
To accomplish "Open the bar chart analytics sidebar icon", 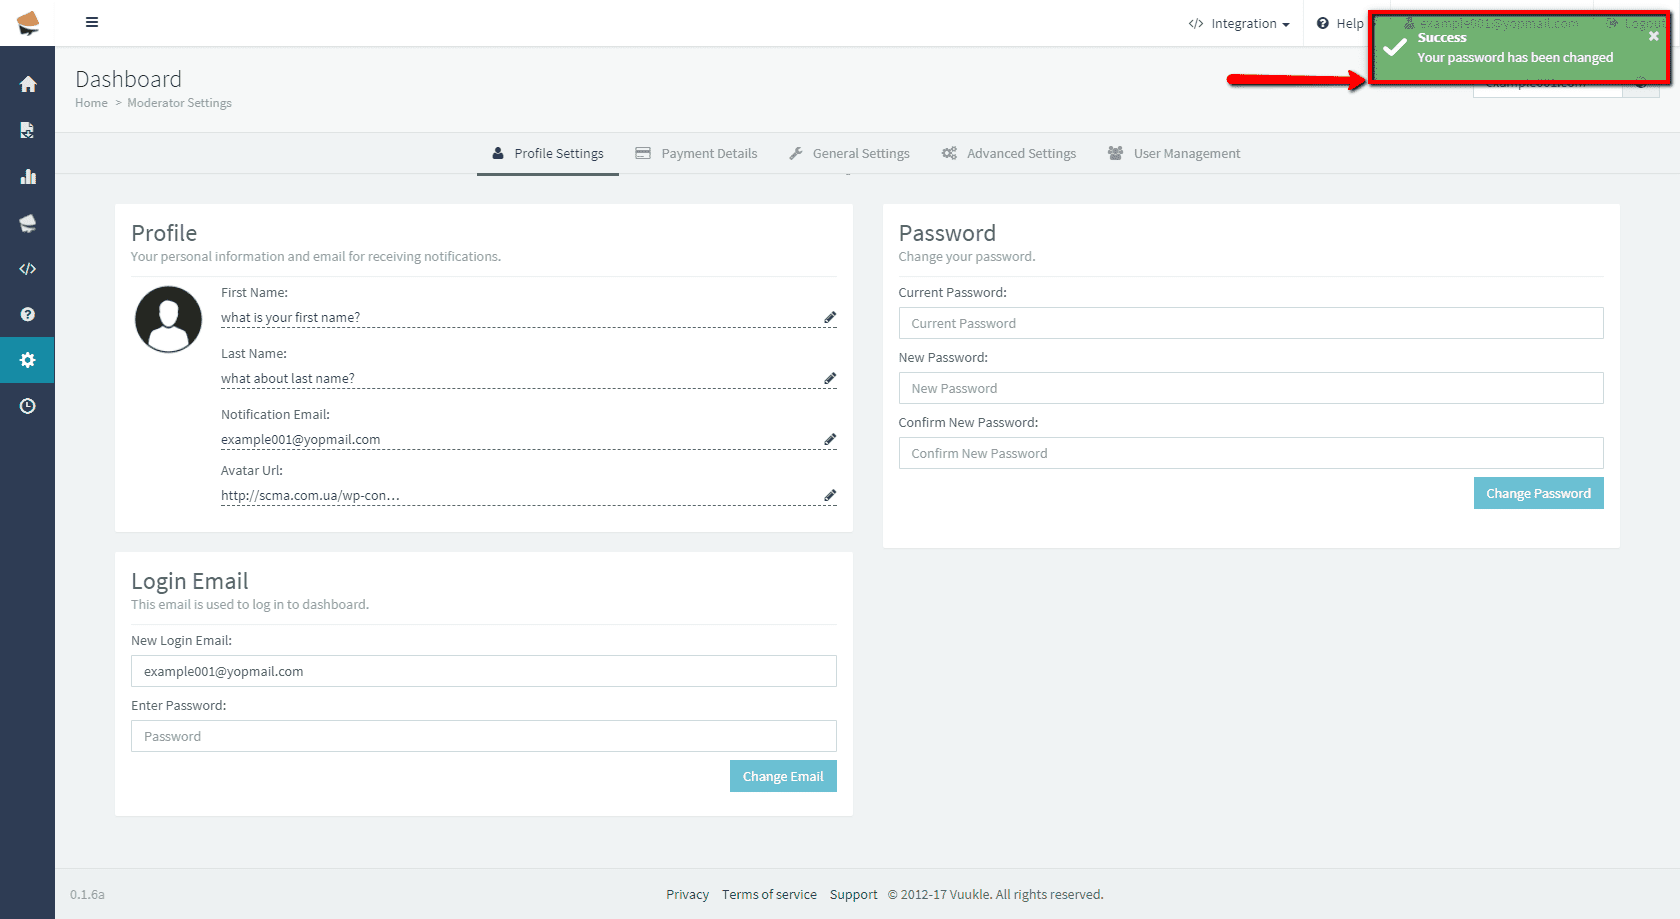I will pyautogui.click(x=28, y=177).
